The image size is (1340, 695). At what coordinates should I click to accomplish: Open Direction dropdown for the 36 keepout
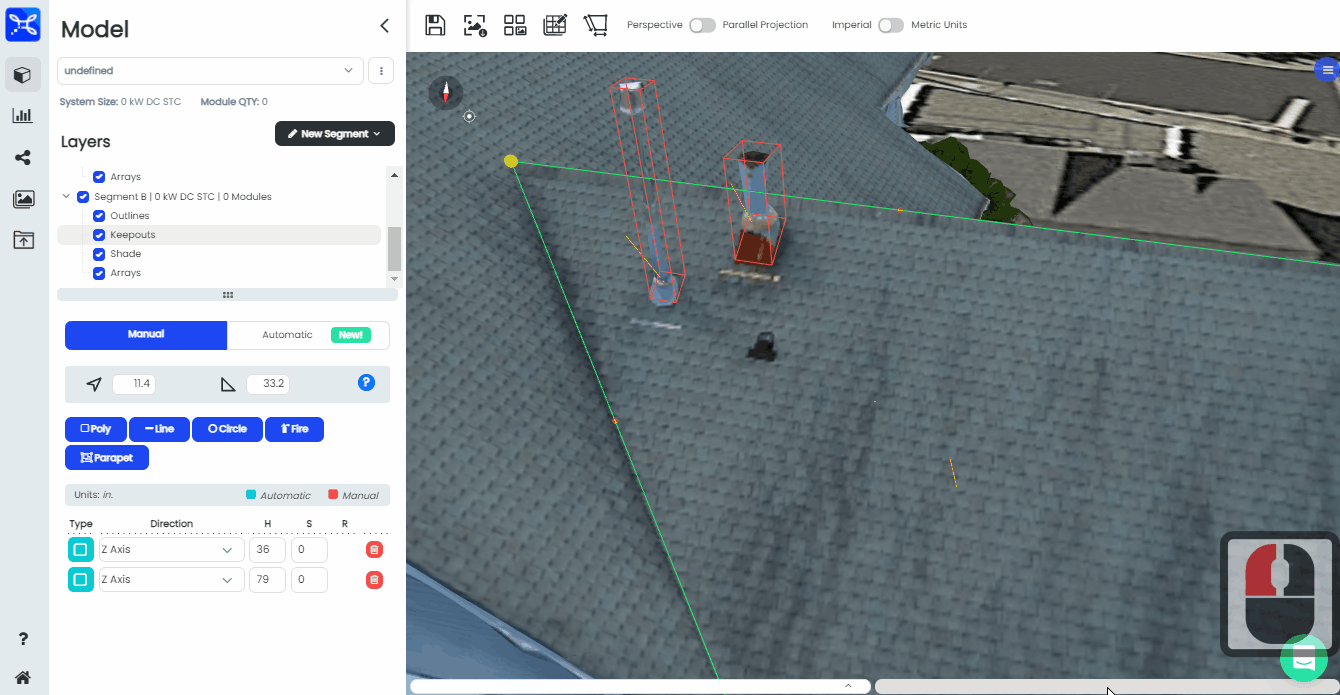[x=171, y=550]
